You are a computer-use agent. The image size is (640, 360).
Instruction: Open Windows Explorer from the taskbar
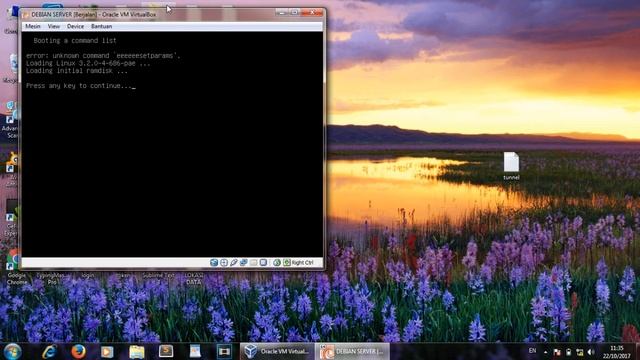click(137, 351)
